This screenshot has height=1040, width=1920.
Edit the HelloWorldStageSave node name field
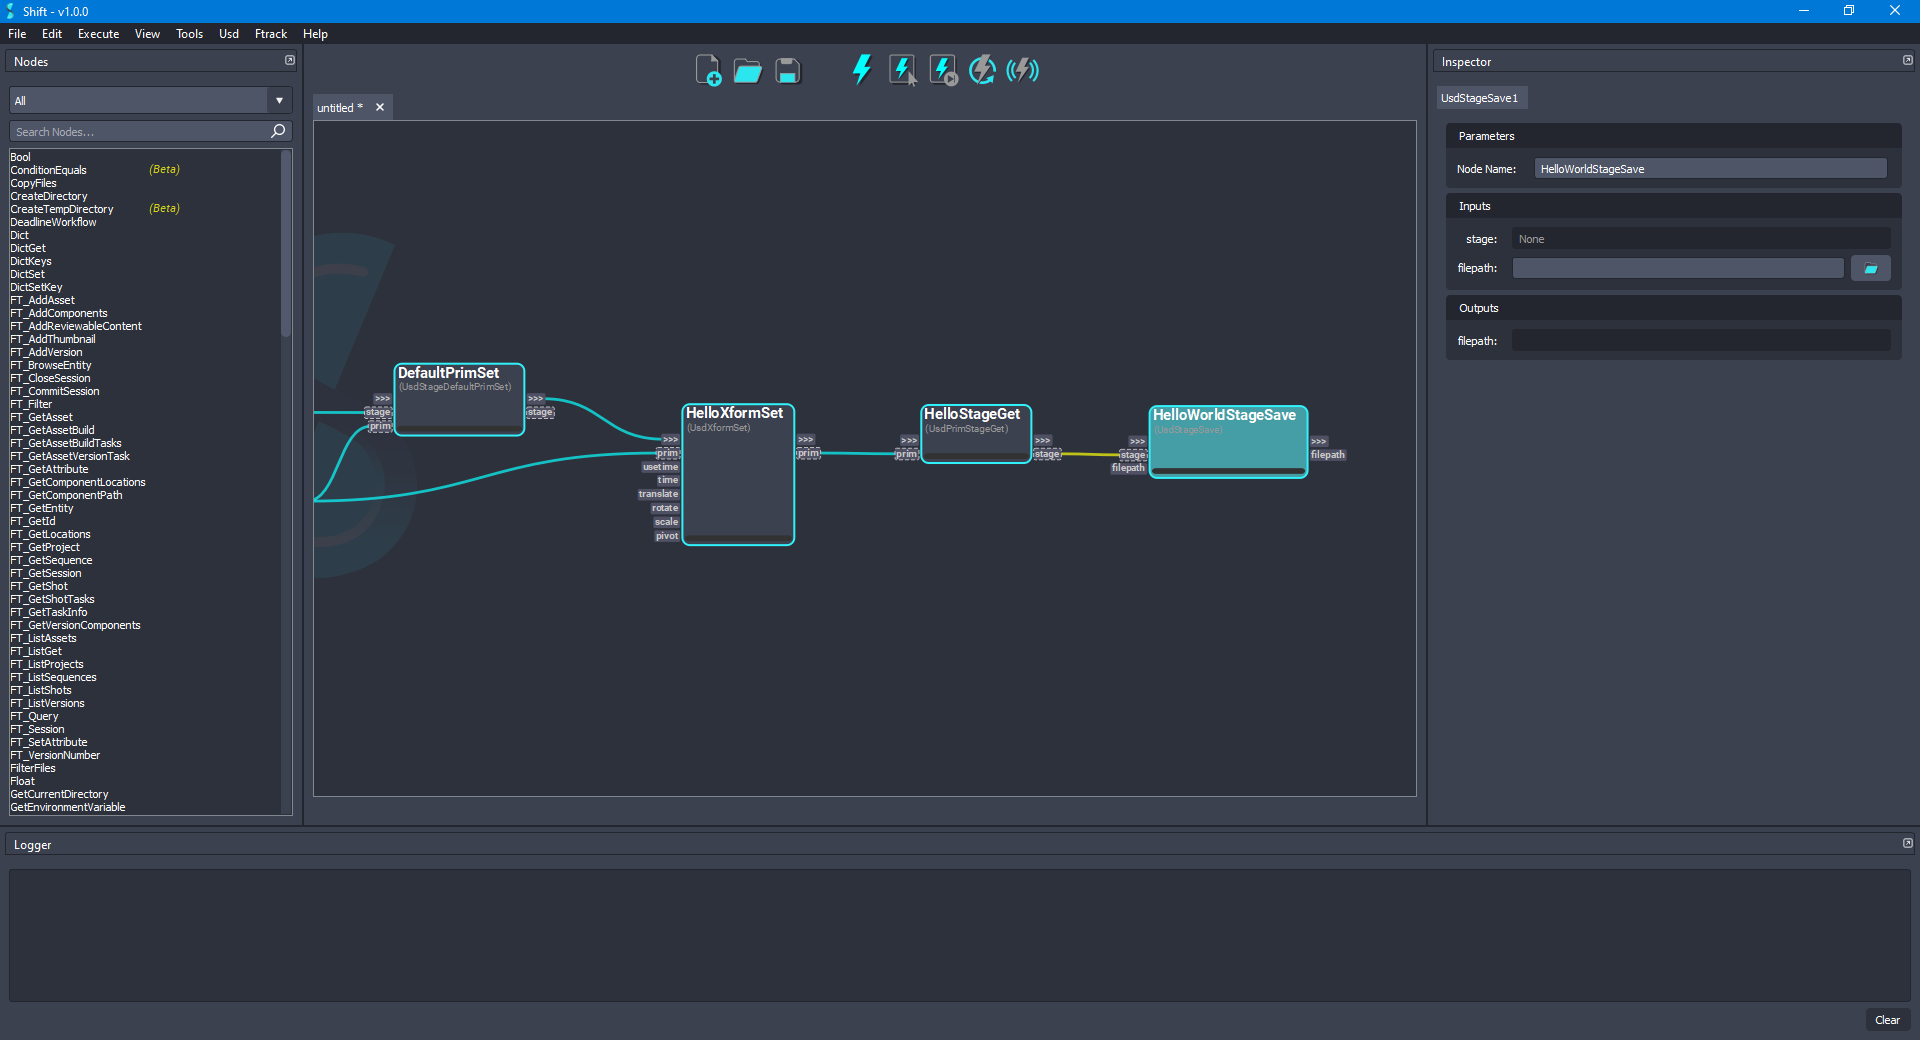(x=1709, y=168)
